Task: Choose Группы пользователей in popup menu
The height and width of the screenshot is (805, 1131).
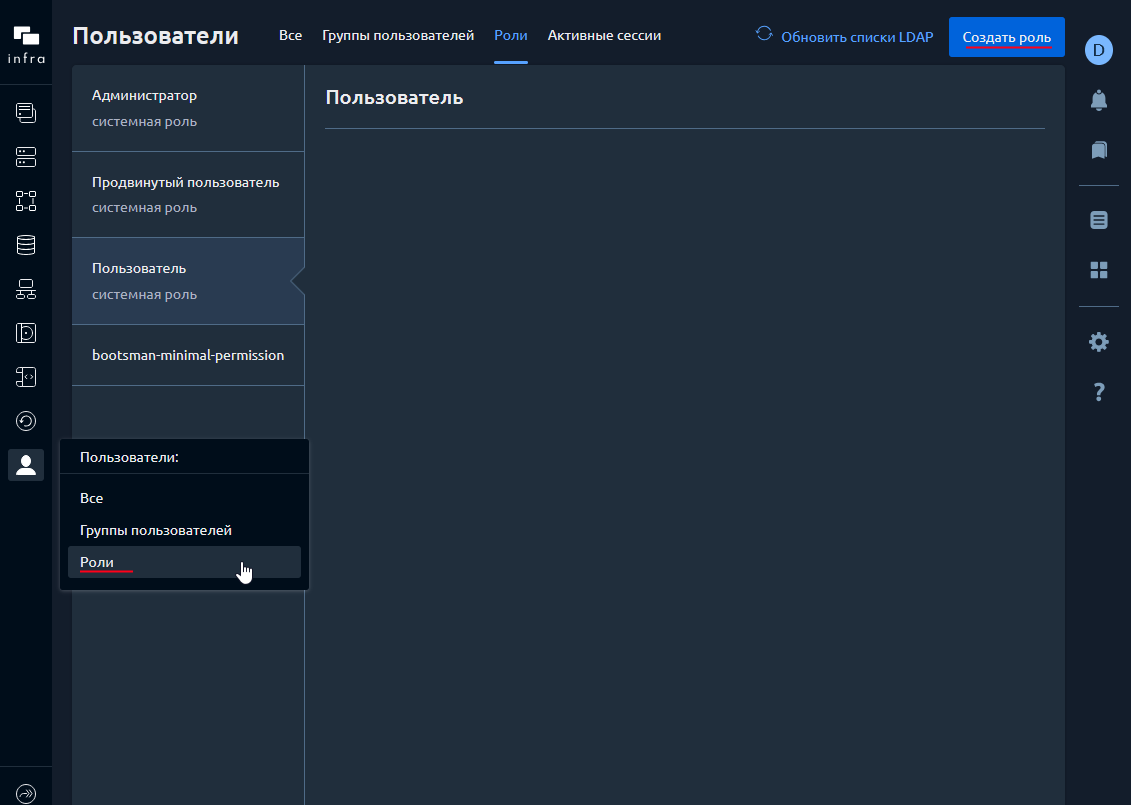Action: 184,530
